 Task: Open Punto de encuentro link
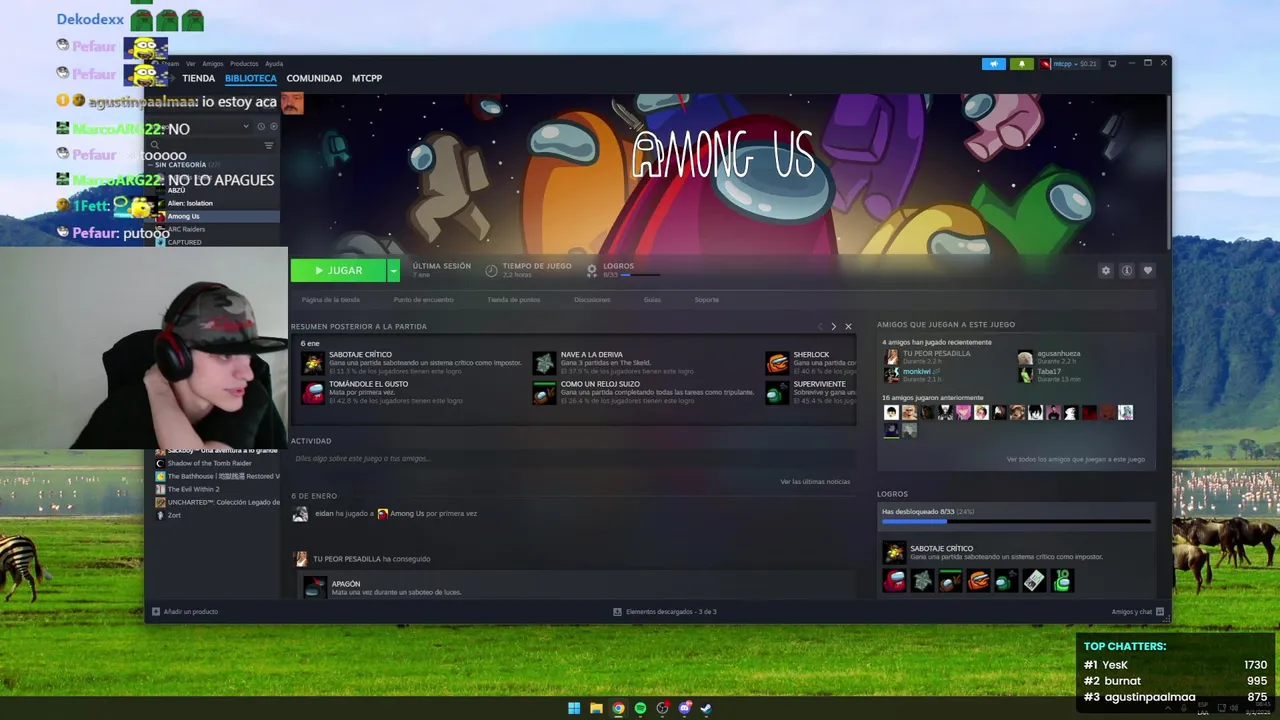[x=423, y=300]
